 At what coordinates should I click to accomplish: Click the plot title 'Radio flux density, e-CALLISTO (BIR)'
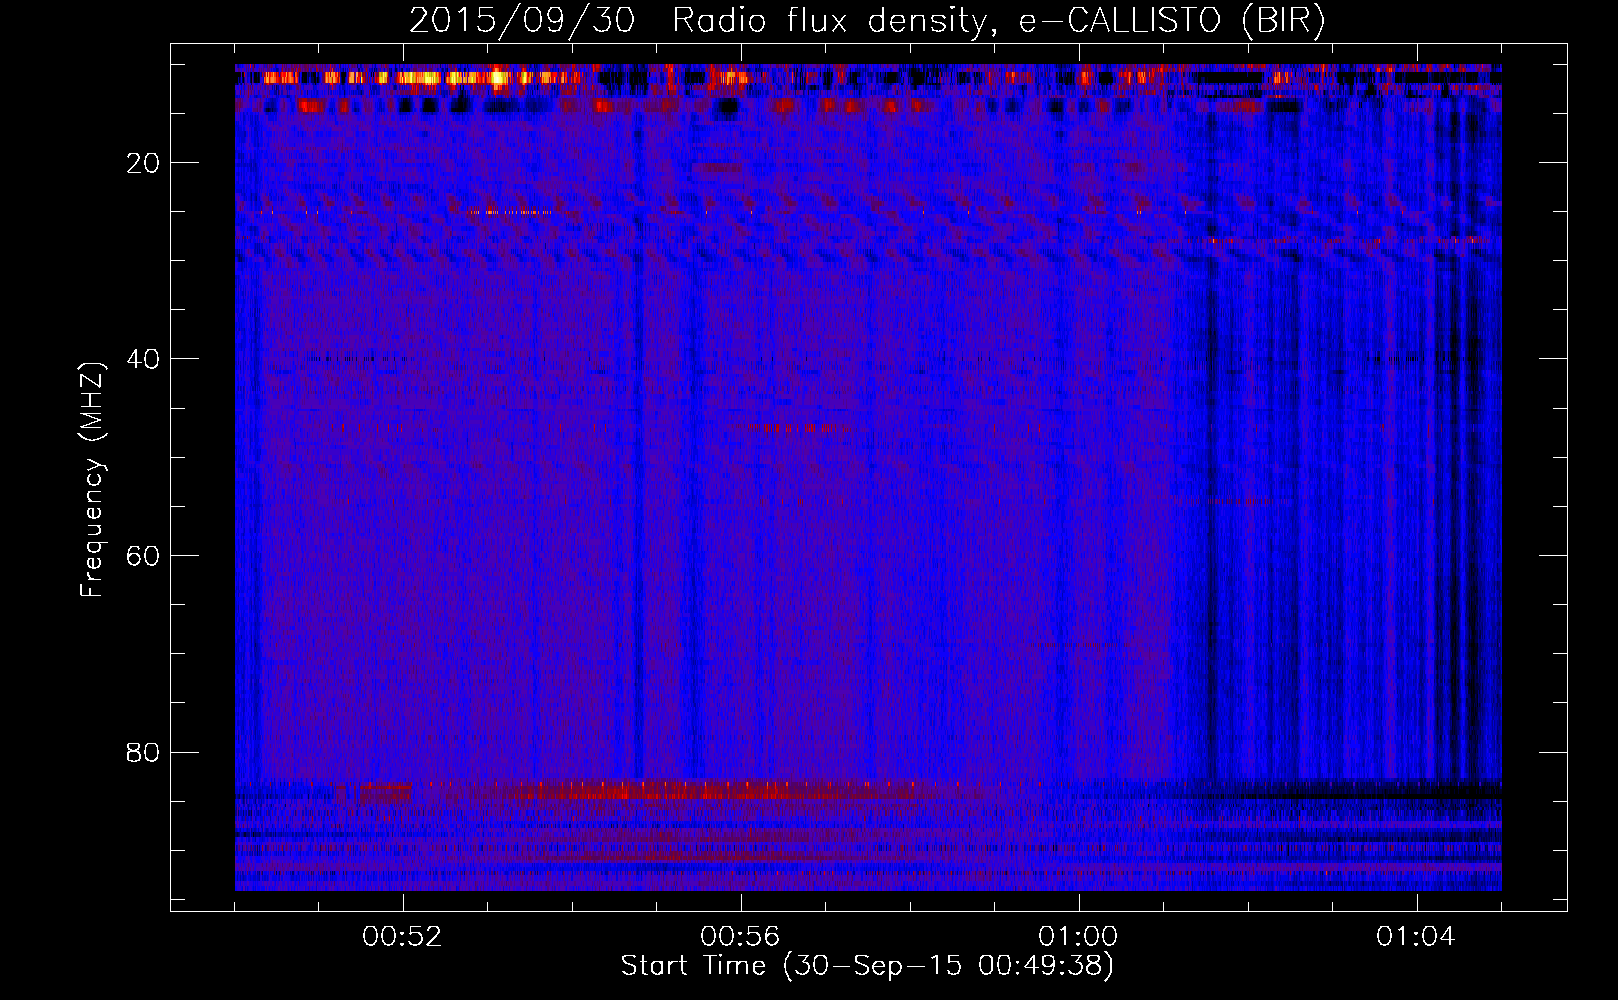[x=999, y=21]
